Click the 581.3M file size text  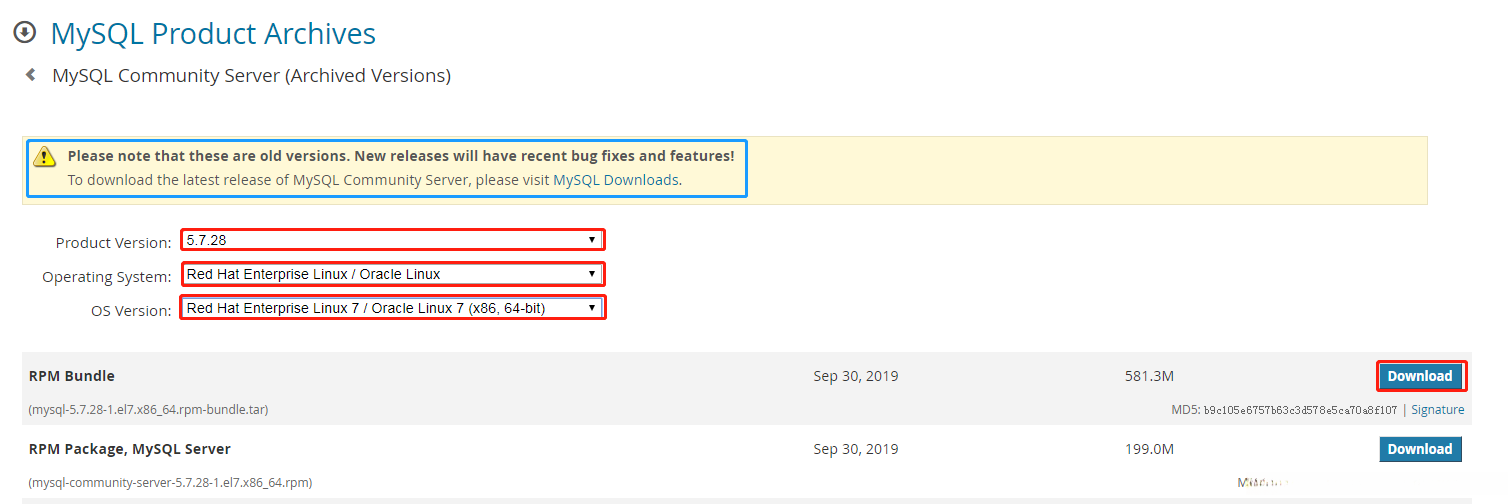1149,376
